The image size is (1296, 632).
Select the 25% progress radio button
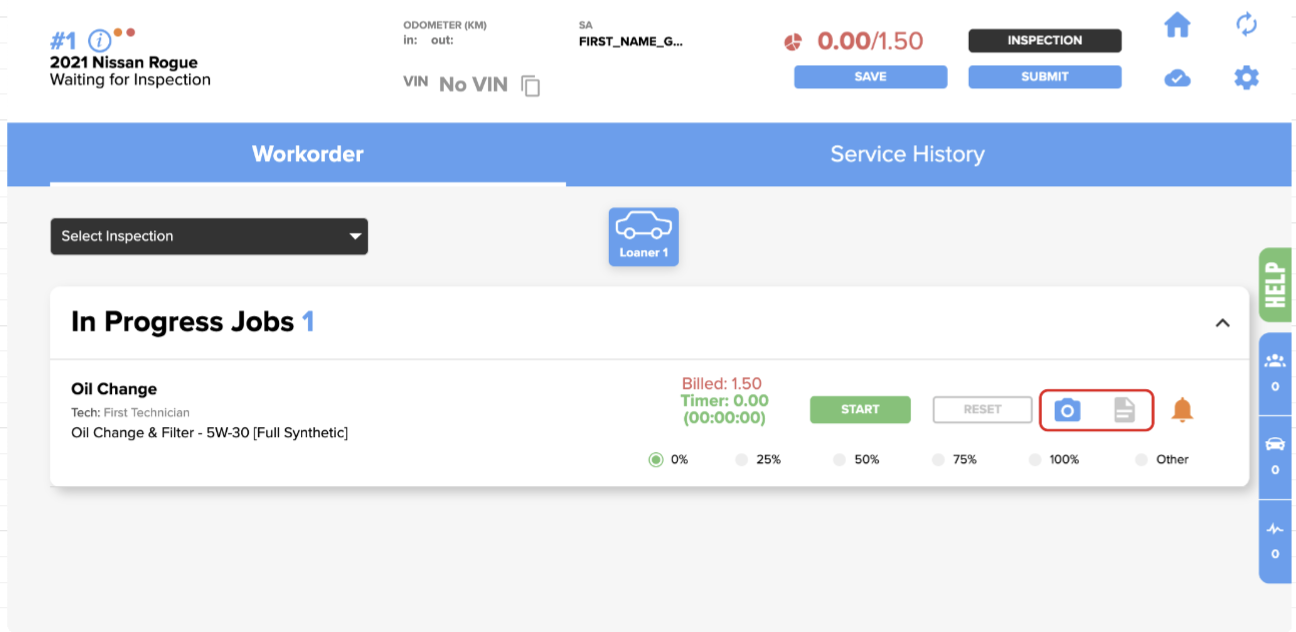pos(741,460)
